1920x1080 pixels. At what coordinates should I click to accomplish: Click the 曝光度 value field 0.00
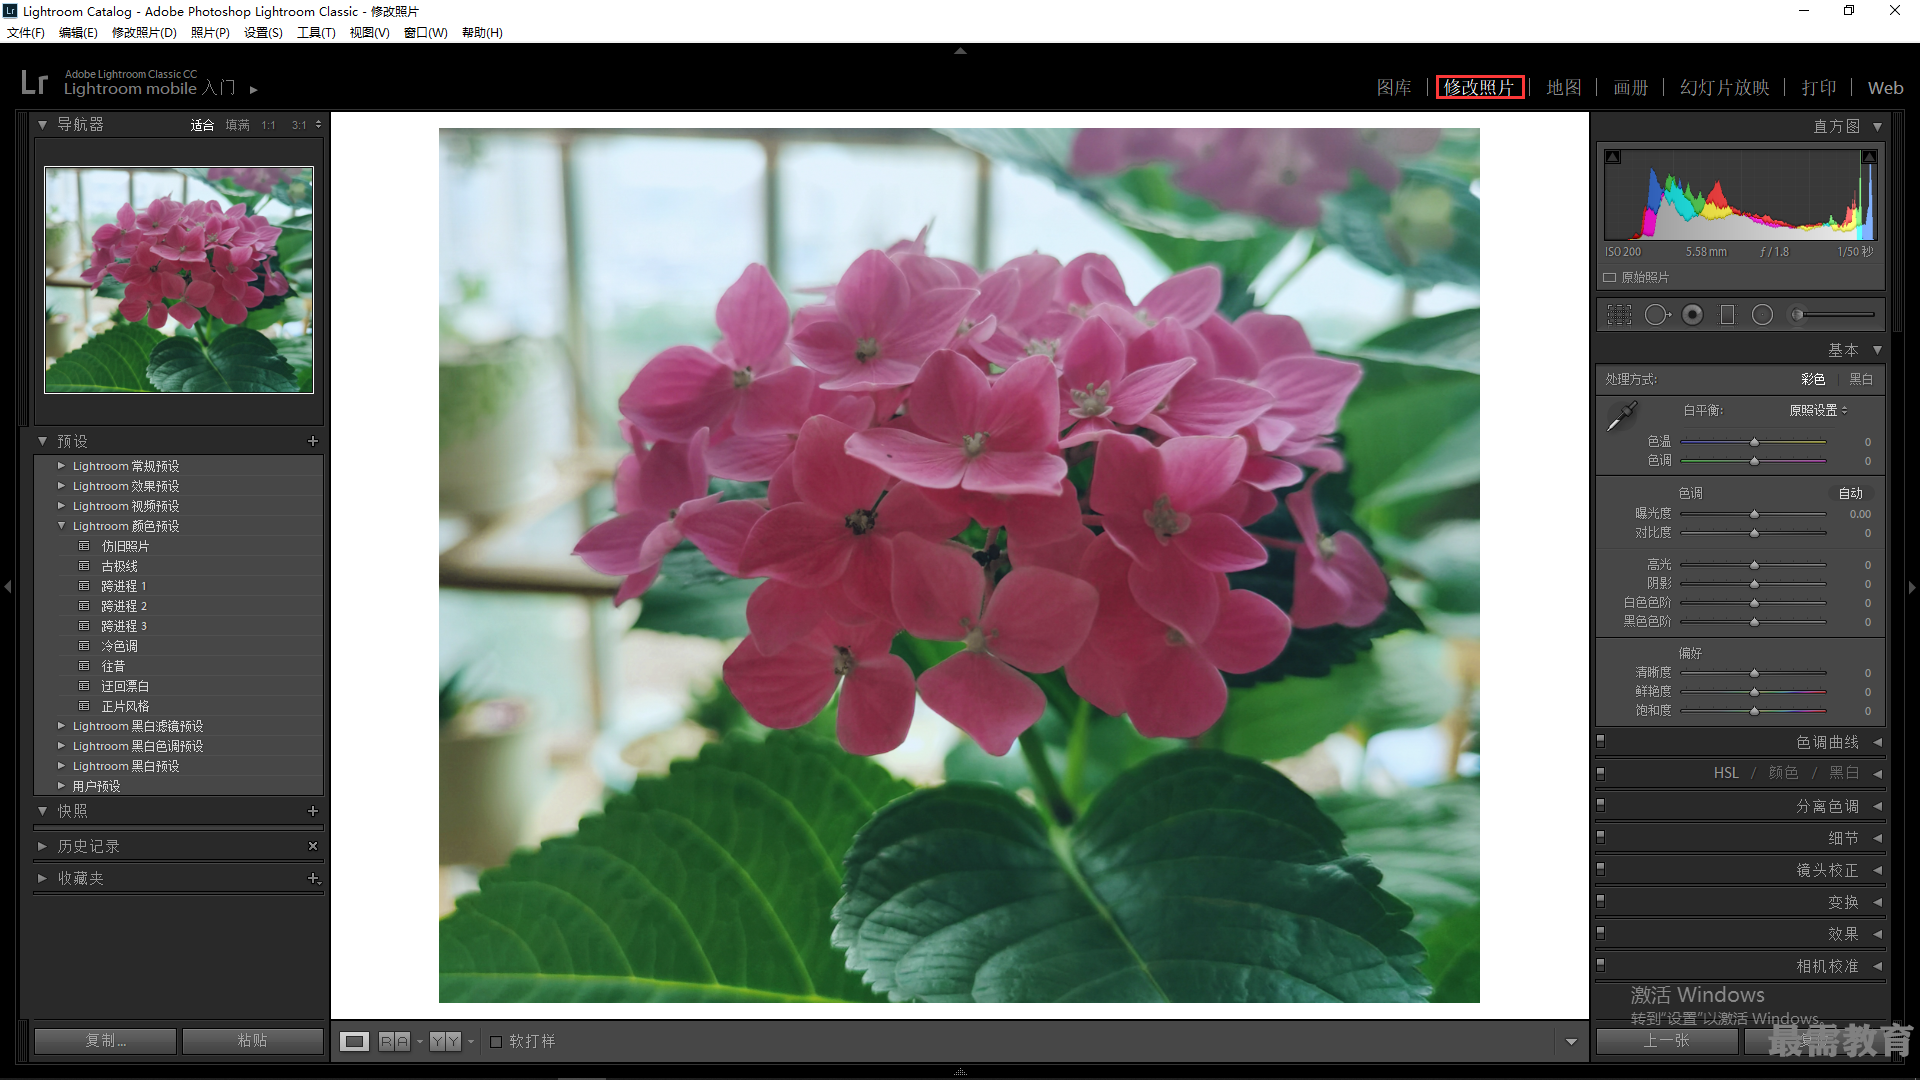point(1860,514)
